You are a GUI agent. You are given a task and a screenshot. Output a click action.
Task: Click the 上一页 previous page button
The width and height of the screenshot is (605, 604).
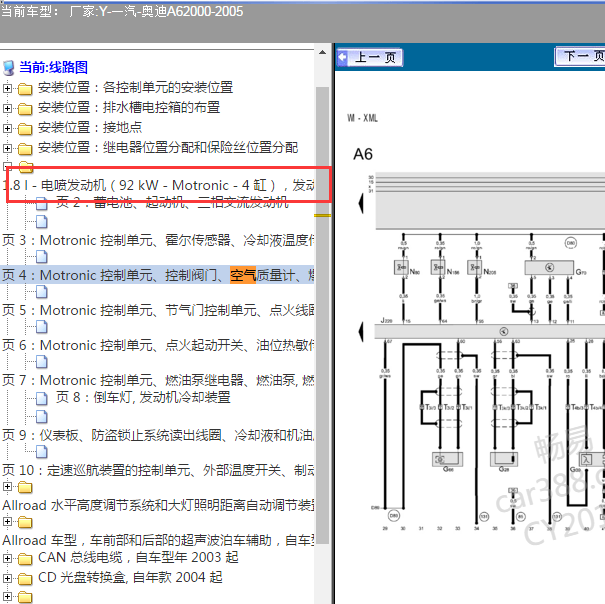(x=370, y=58)
